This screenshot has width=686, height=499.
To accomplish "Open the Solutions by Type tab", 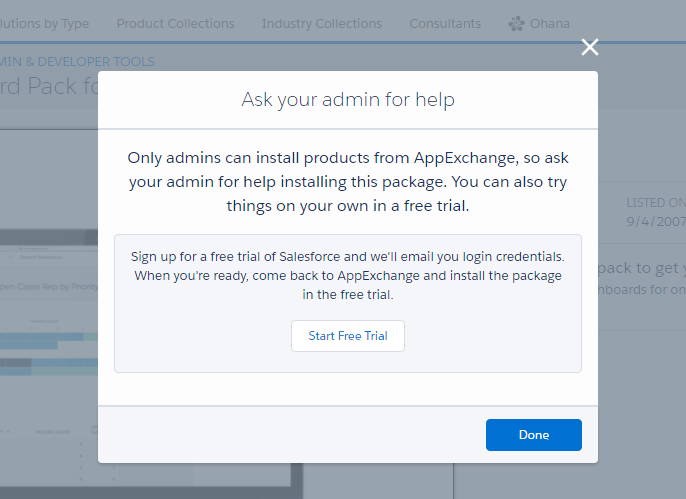I will [x=45, y=23].
